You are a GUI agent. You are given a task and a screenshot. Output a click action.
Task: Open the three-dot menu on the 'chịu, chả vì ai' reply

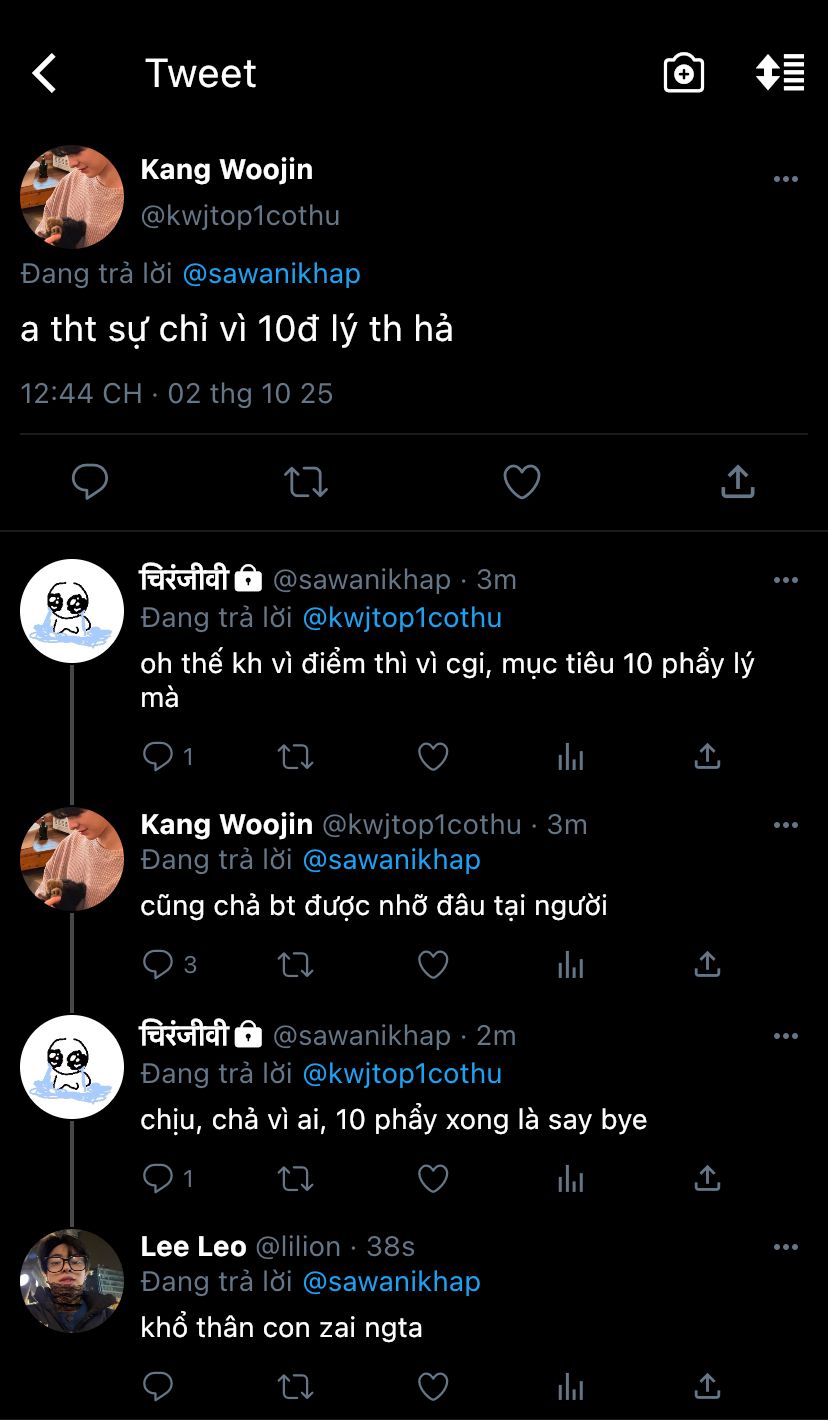click(786, 1036)
